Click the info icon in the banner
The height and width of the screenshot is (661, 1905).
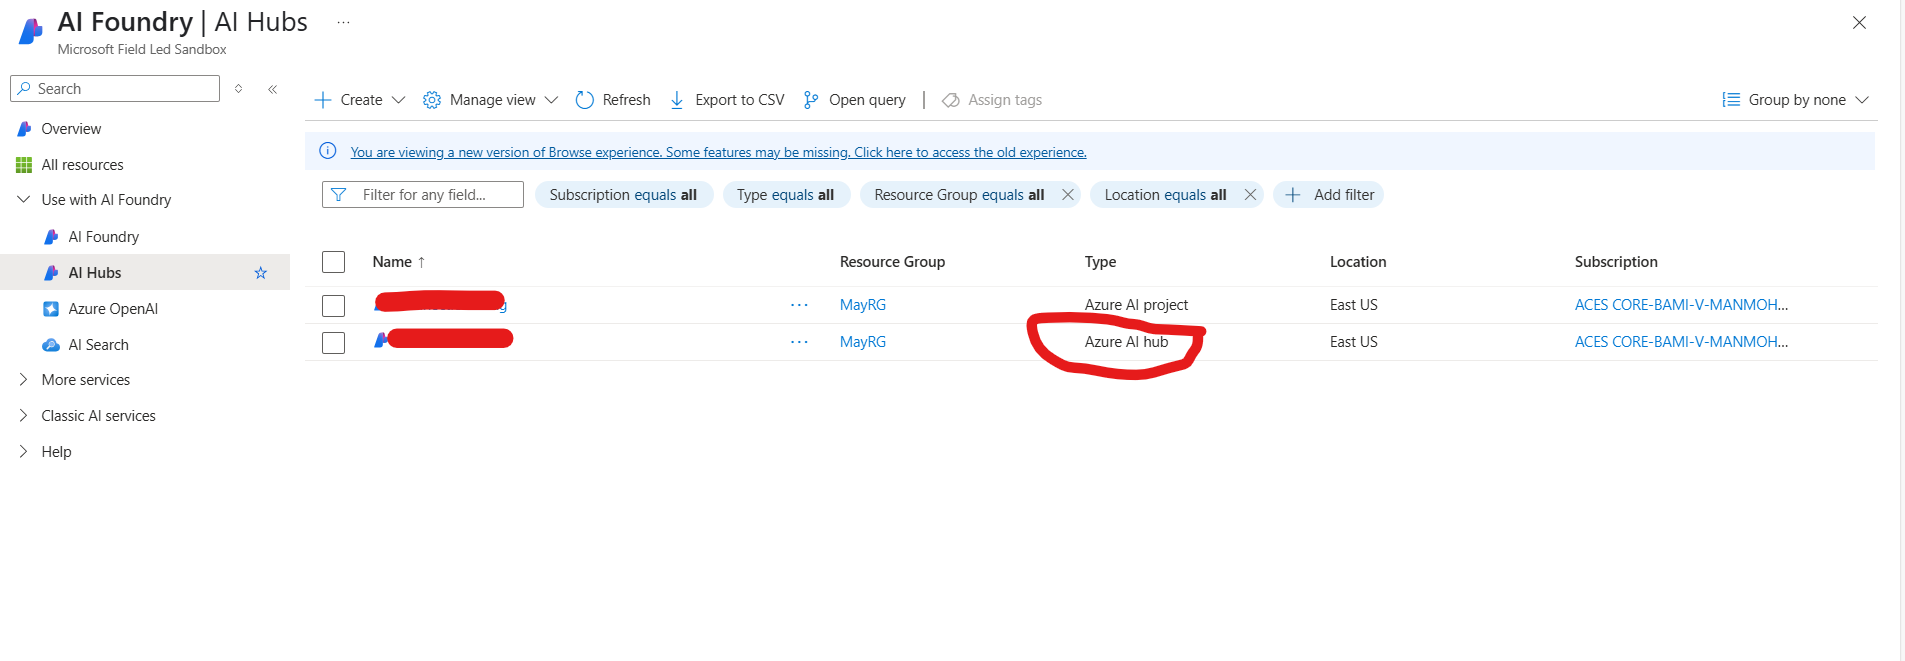pyautogui.click(x=327, y=151)
